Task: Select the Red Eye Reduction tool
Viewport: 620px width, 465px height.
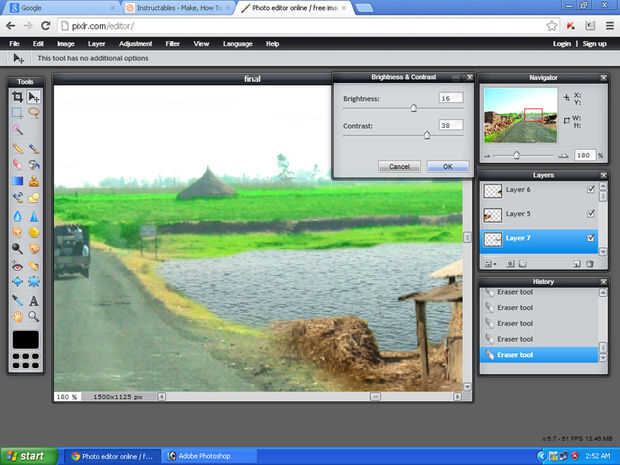Action: click(17, 267)
